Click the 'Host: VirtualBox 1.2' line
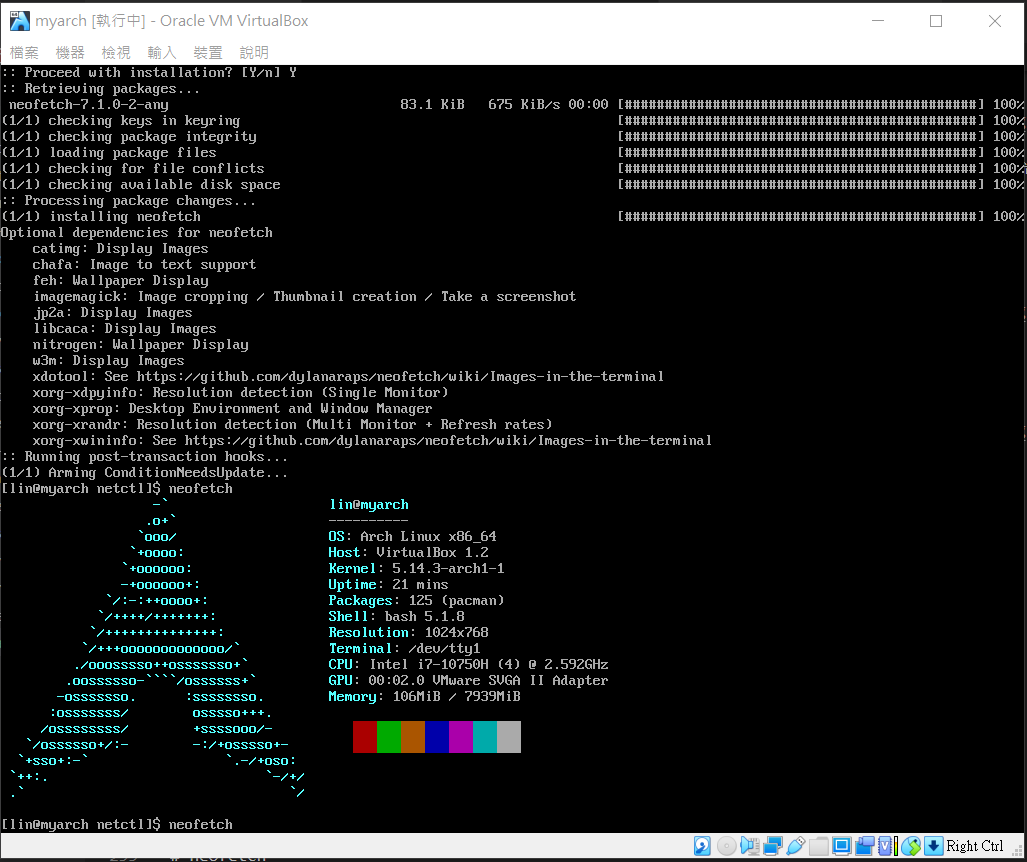The width and height of the screenshot is (1027, 862). (408, 552)
